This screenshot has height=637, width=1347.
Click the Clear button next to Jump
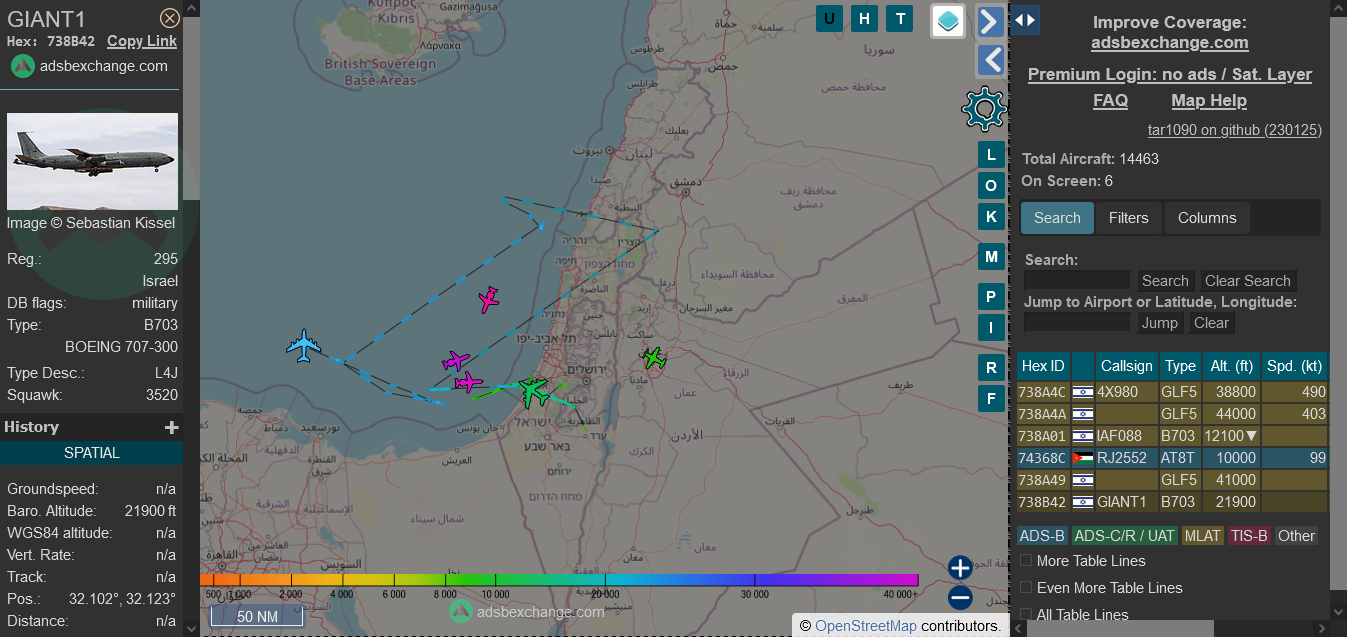(x=1211, y=323)
